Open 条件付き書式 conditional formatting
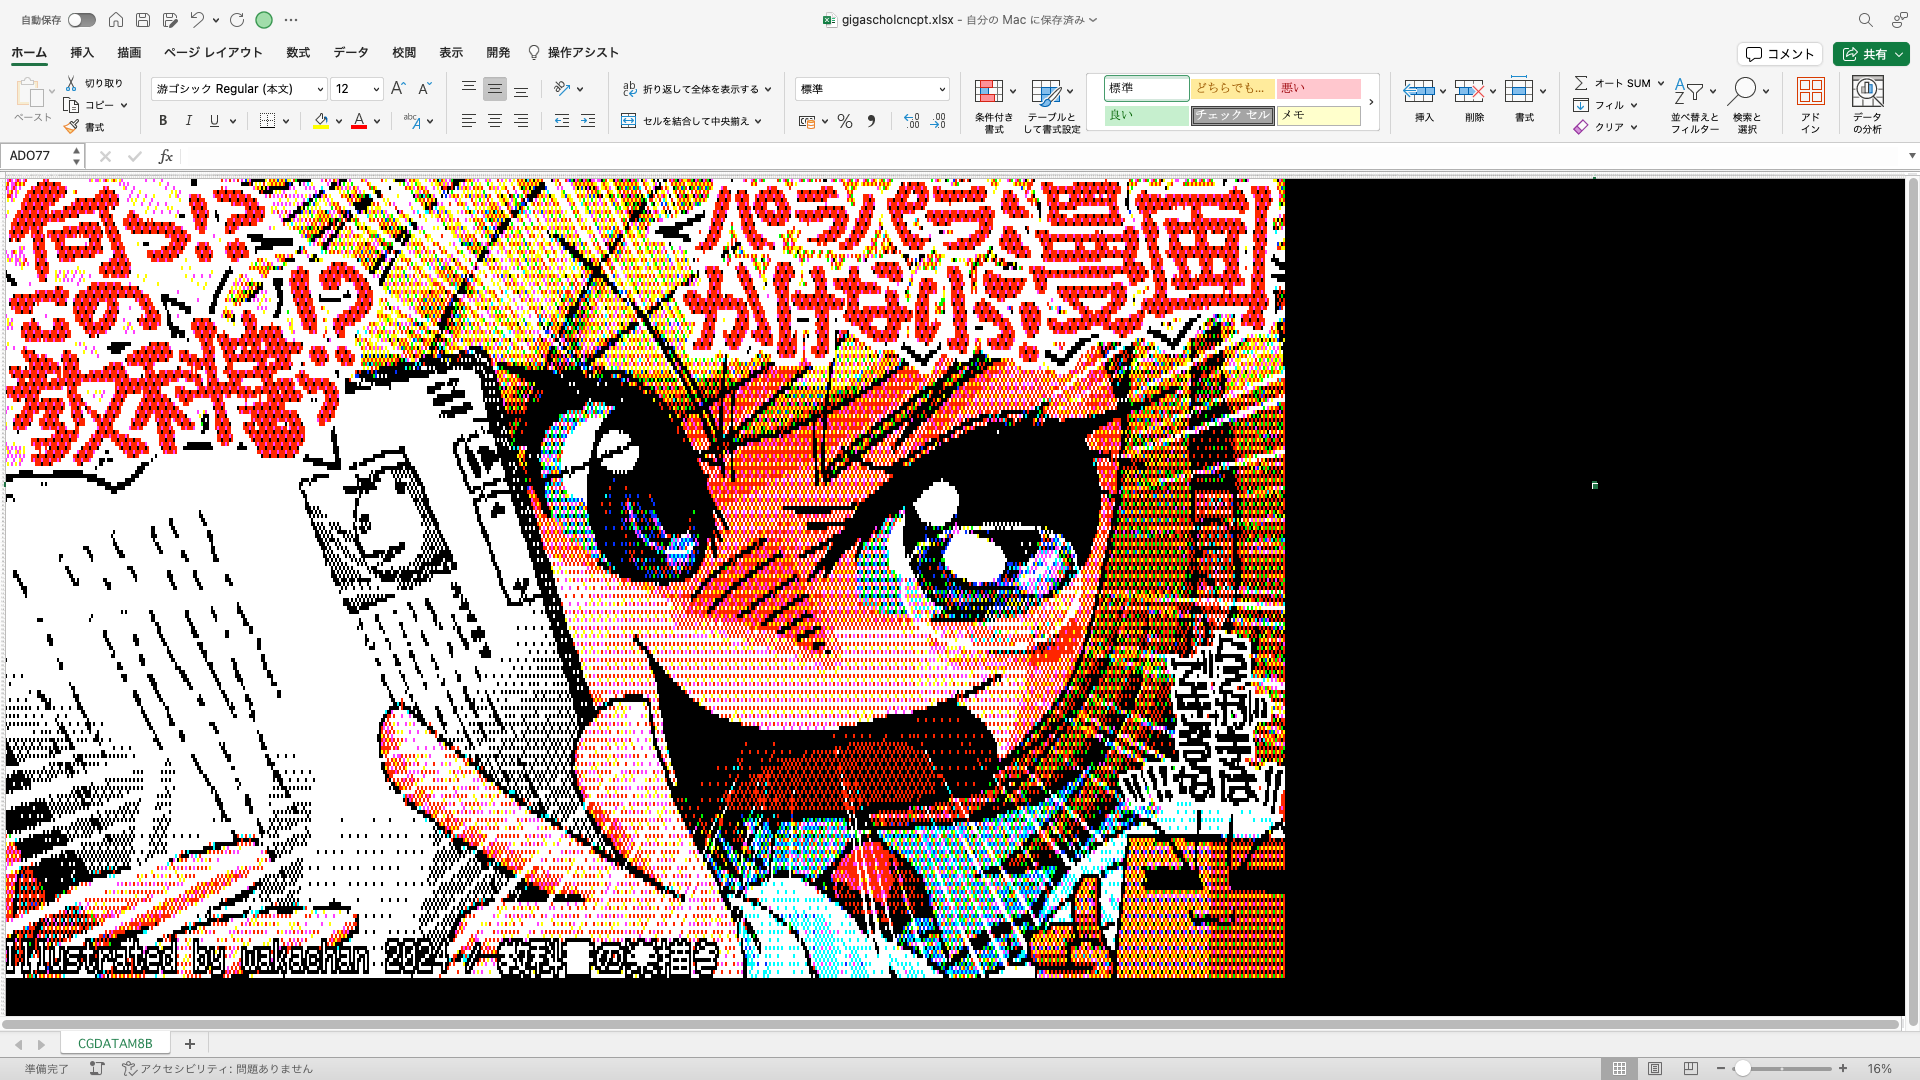 click(x=994, y=104)
